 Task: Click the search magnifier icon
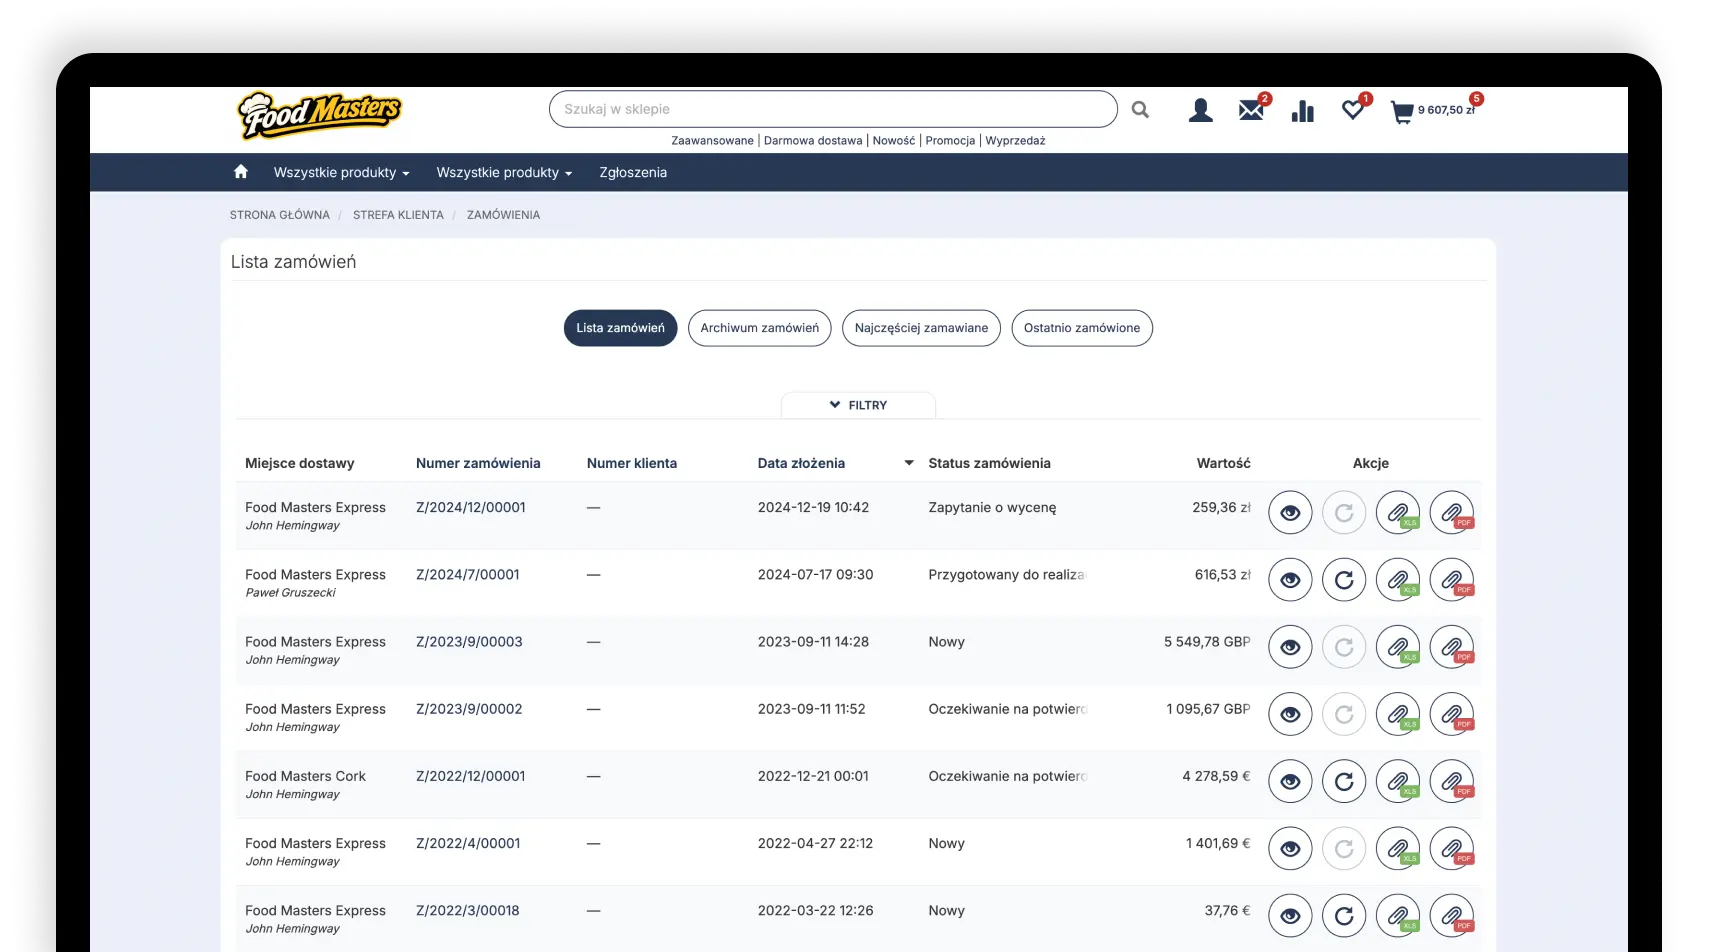[x=1140, y=110]
